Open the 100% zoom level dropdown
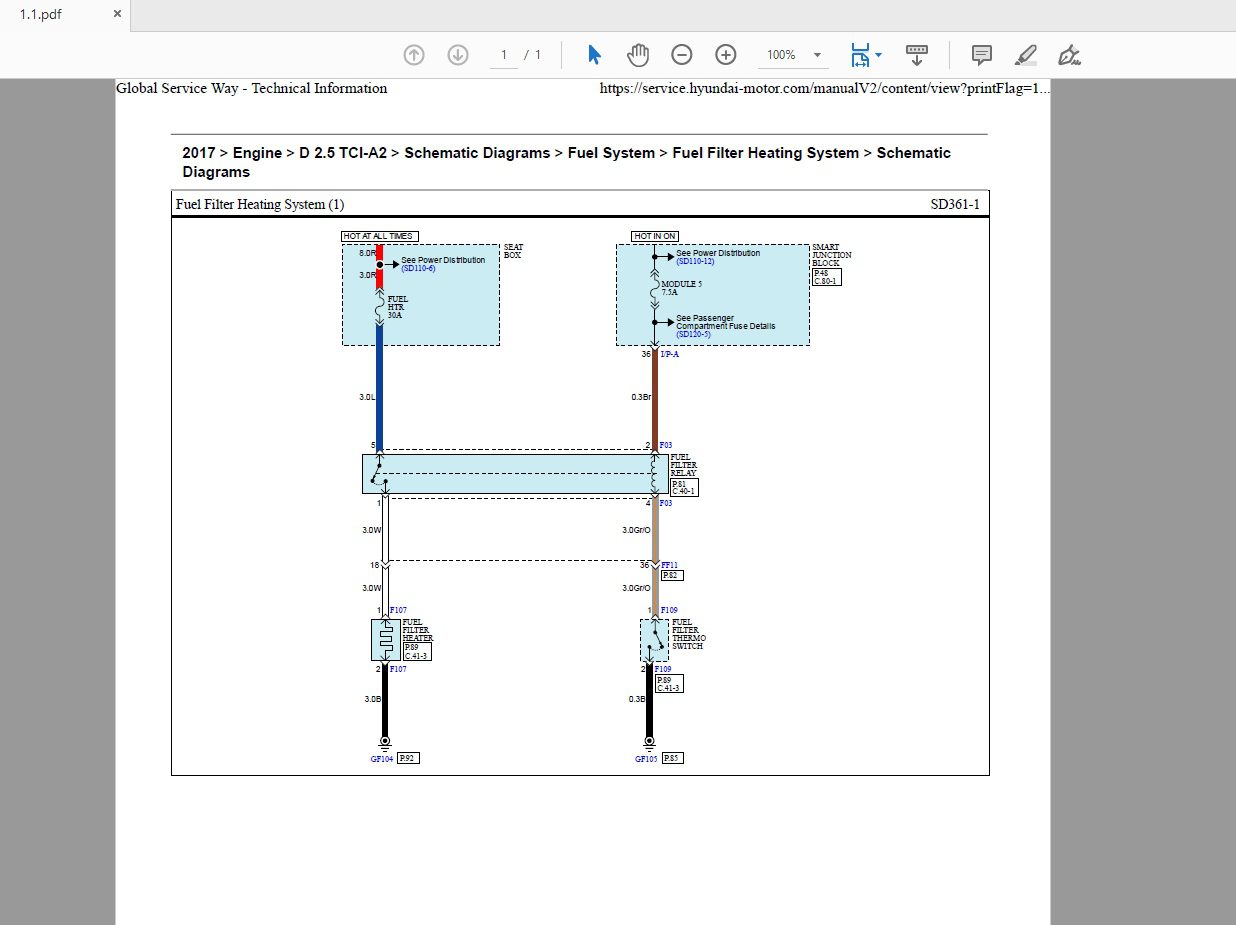The width and height of the screenshot is (1236, 925). [817, 55]
